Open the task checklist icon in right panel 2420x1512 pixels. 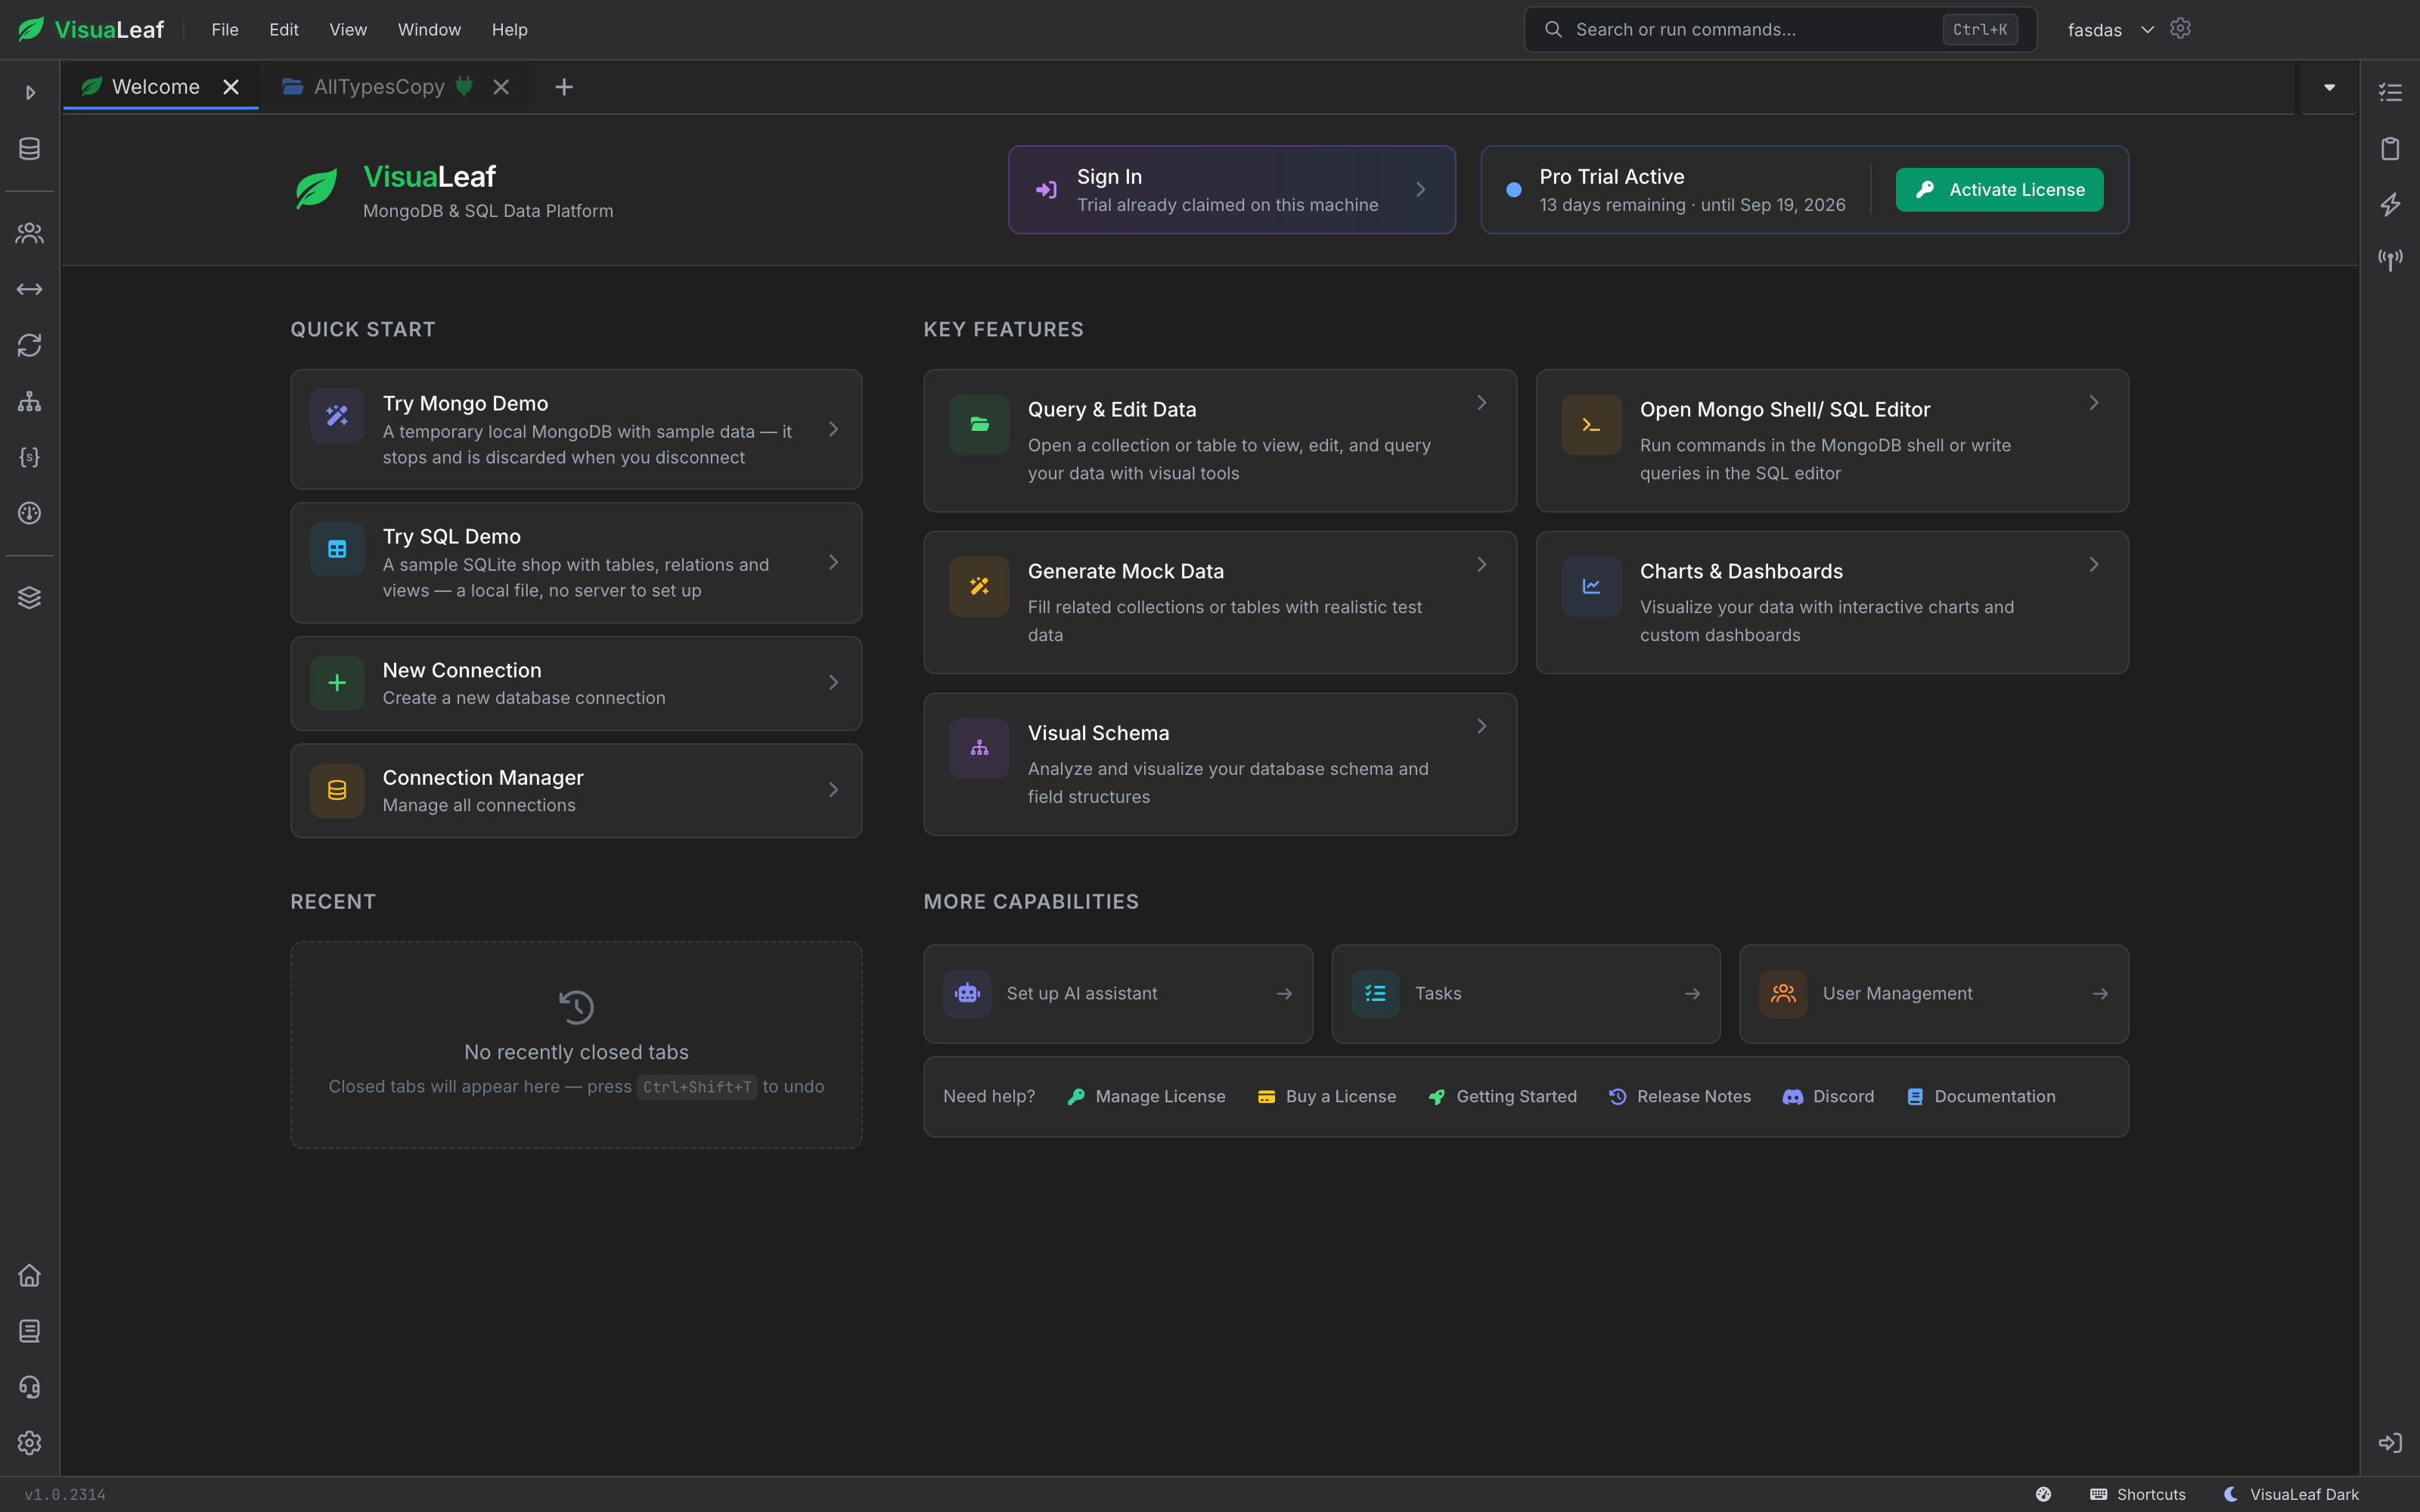(x=2390, y=92)
